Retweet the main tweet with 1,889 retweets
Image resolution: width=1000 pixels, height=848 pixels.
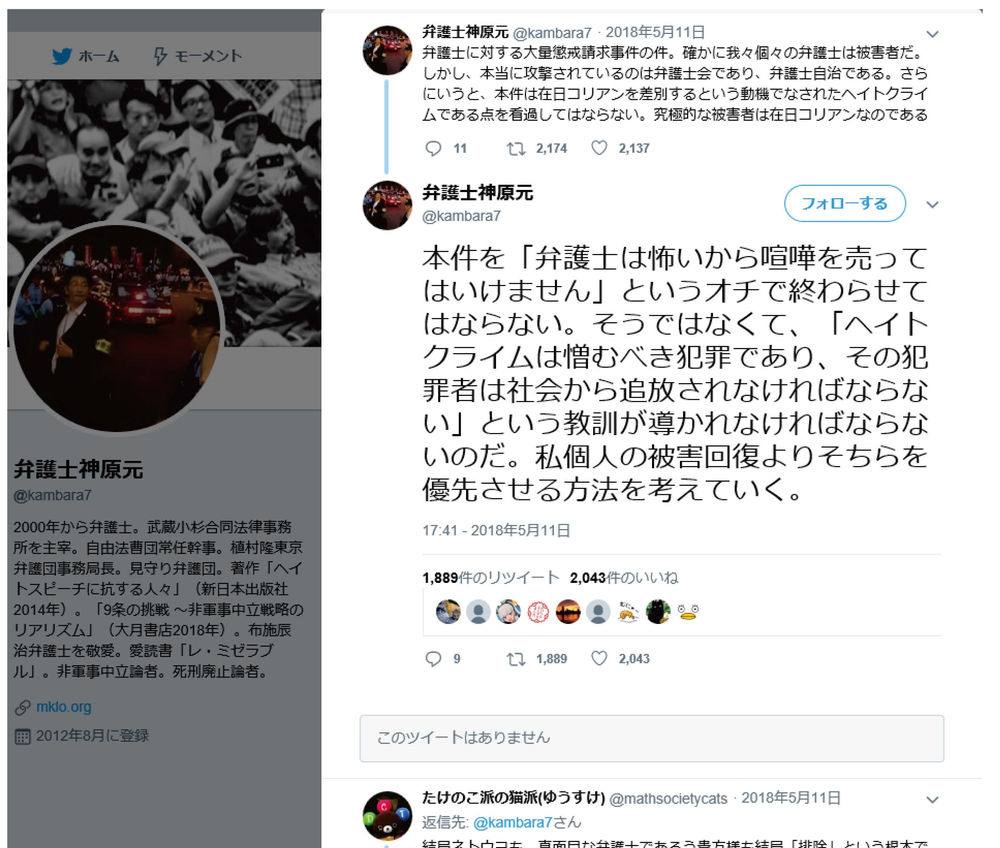[x=515, y=659]
